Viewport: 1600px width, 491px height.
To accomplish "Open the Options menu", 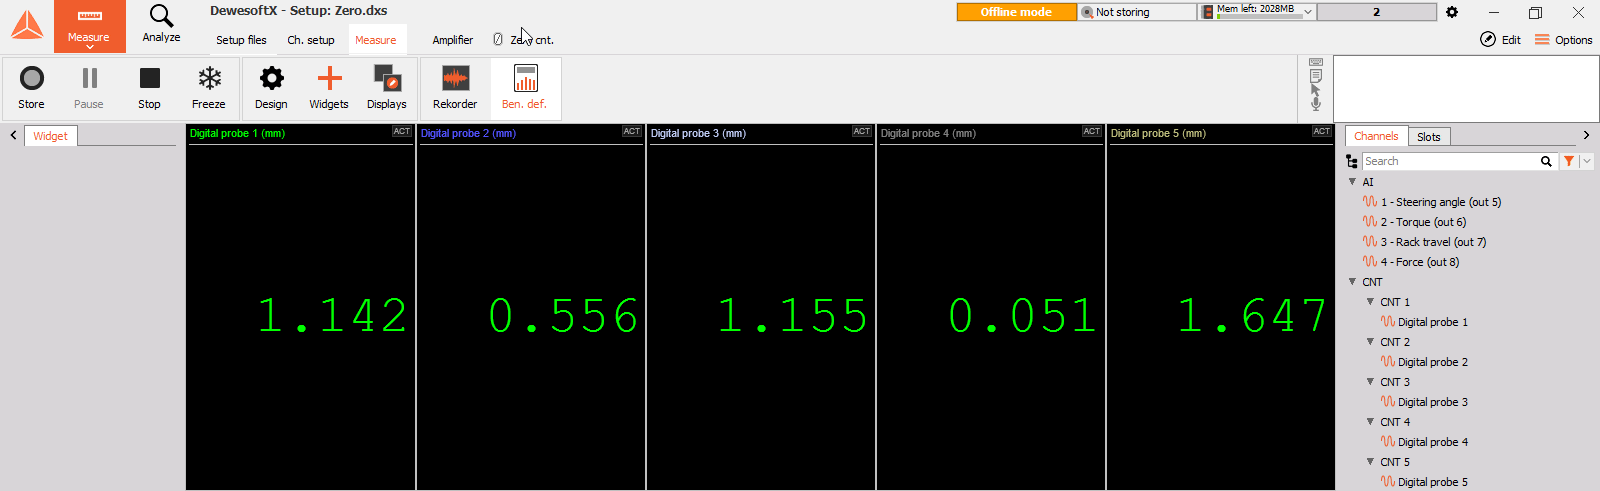I will click(1564, 40).
